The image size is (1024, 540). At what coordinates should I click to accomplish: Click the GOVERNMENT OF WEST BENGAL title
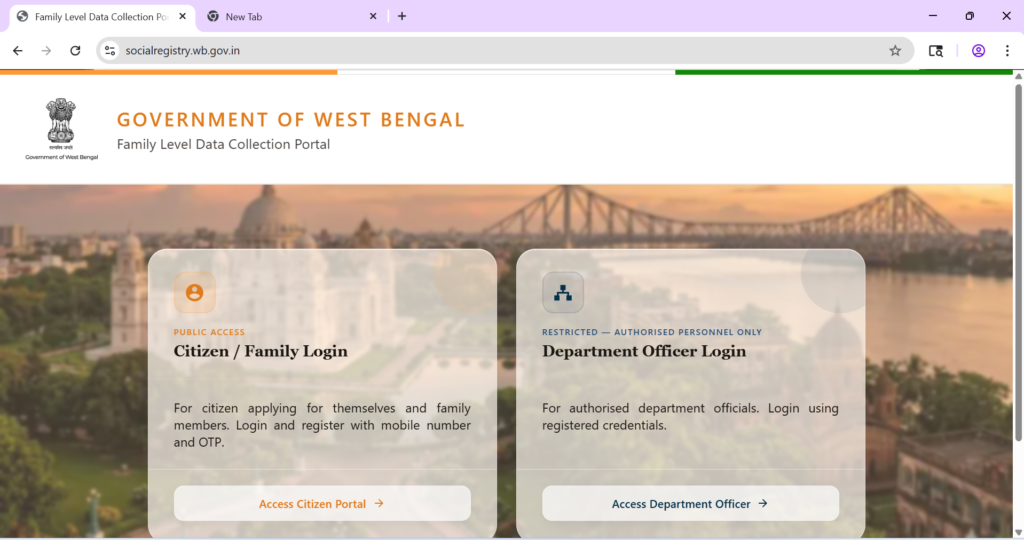(x=291, y=119)
